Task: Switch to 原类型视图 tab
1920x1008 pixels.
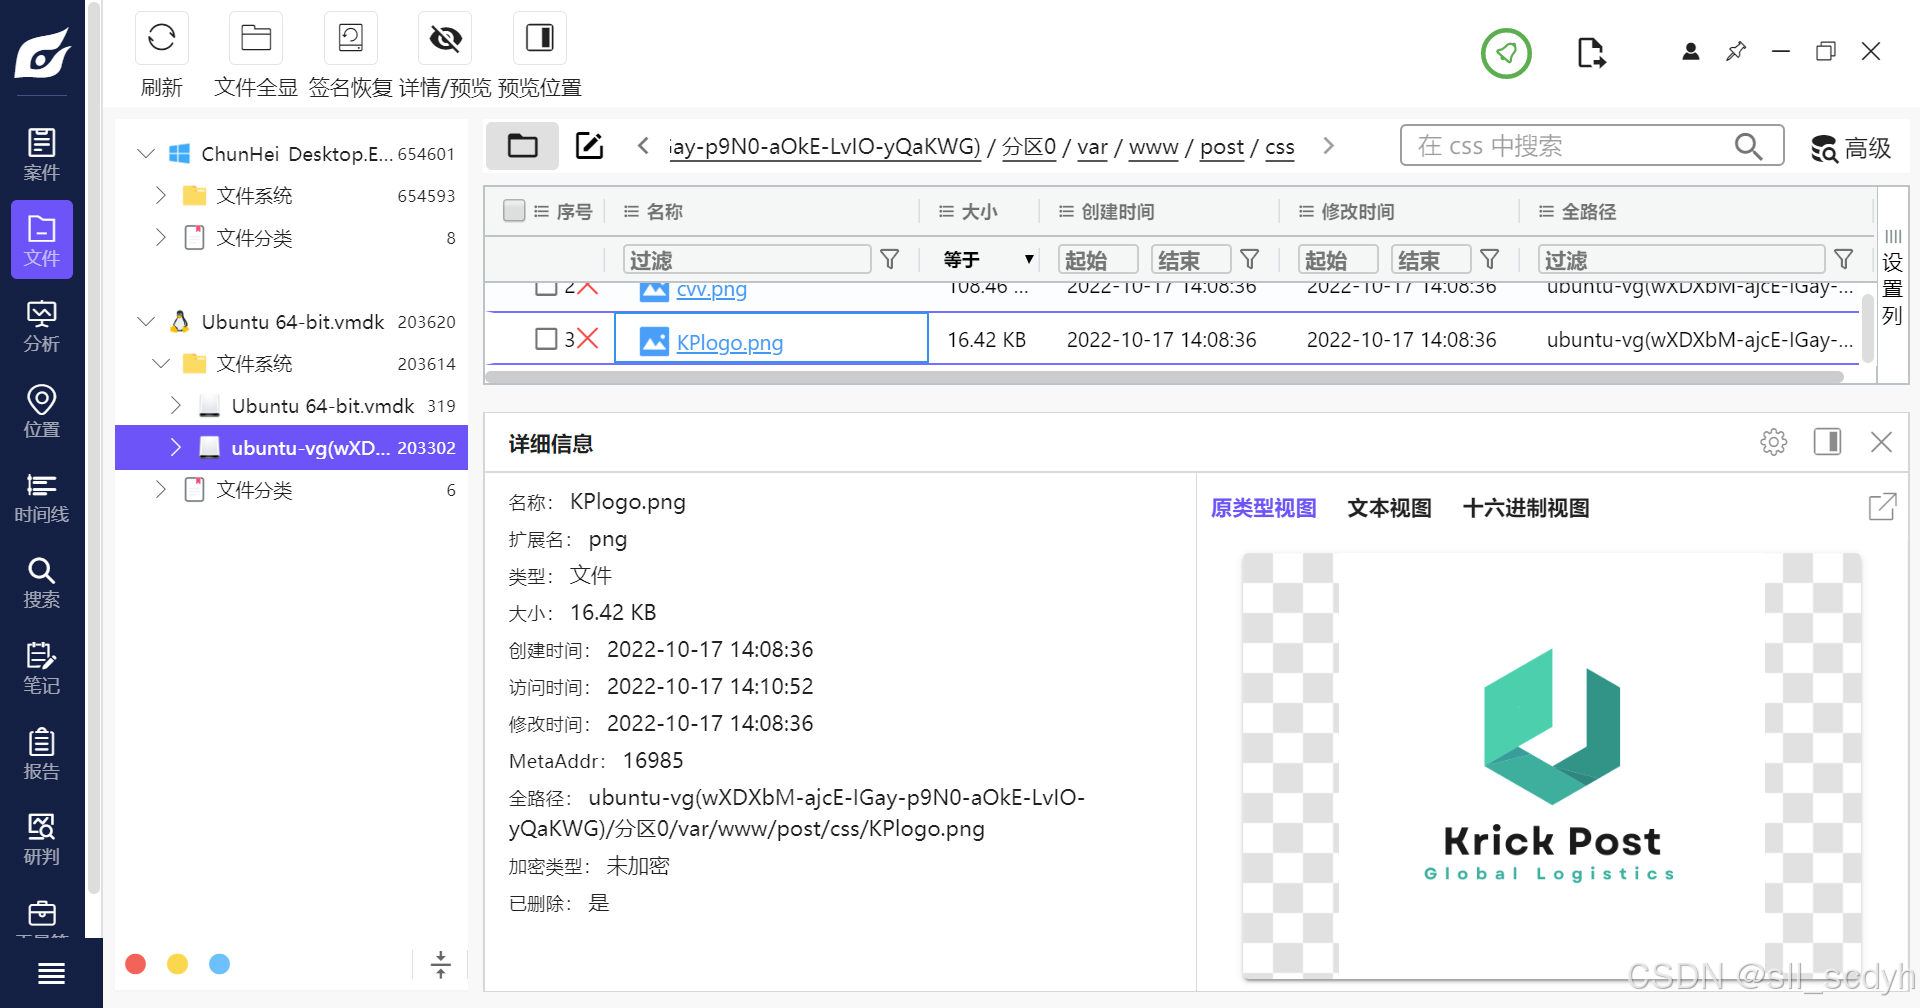Action: 1263,508
